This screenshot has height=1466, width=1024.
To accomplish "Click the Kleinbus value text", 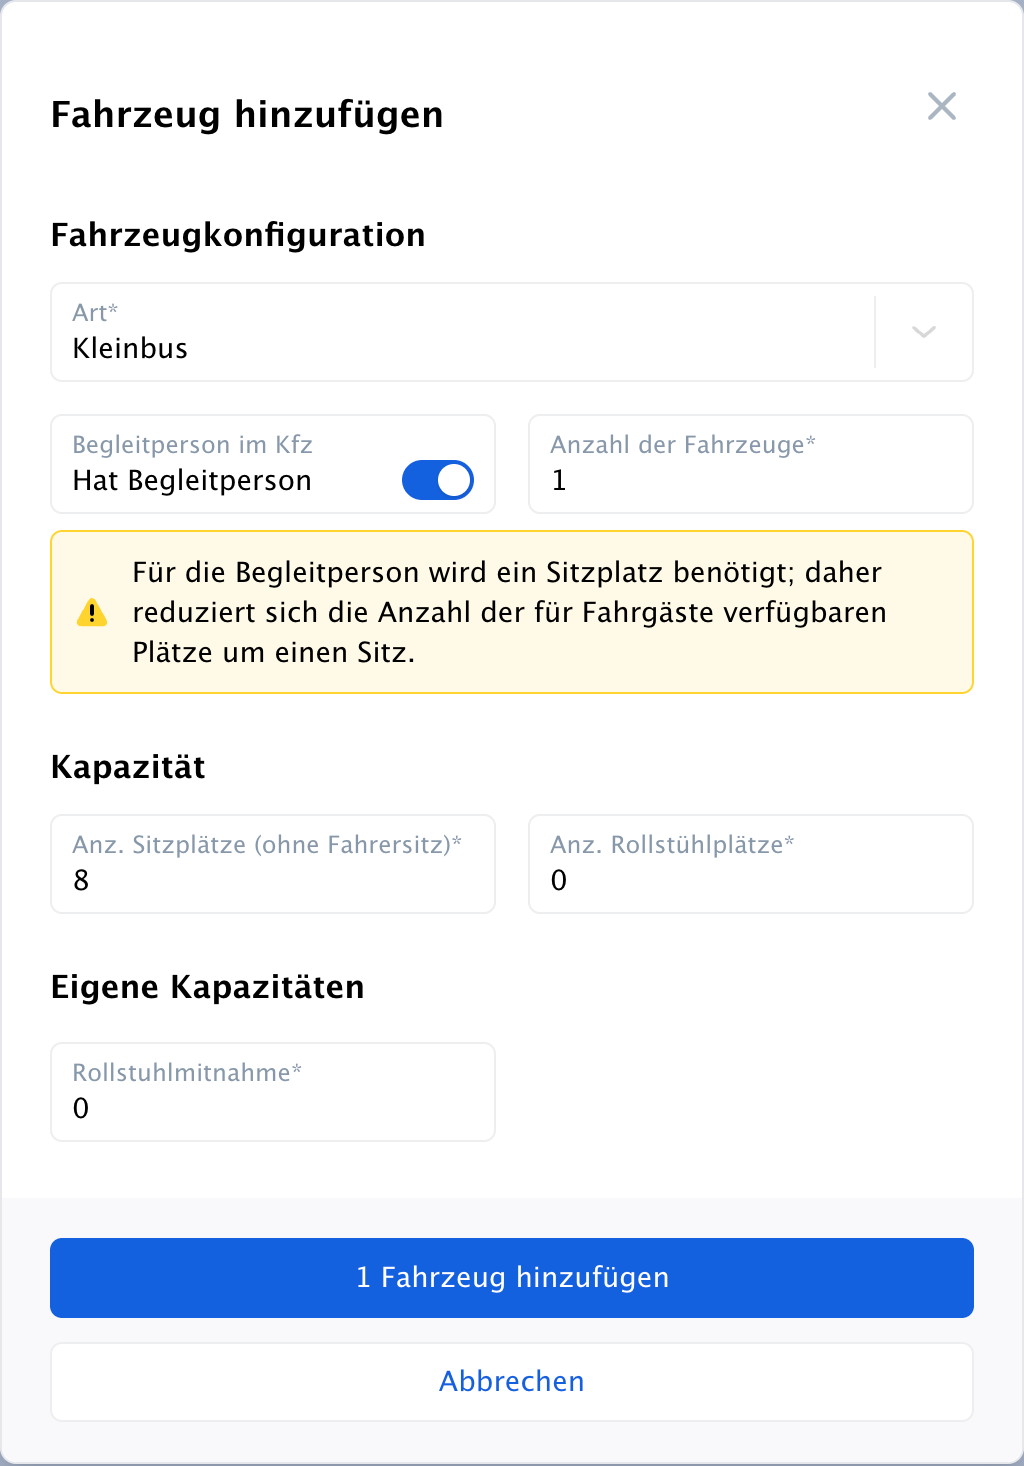I will 130,349.
